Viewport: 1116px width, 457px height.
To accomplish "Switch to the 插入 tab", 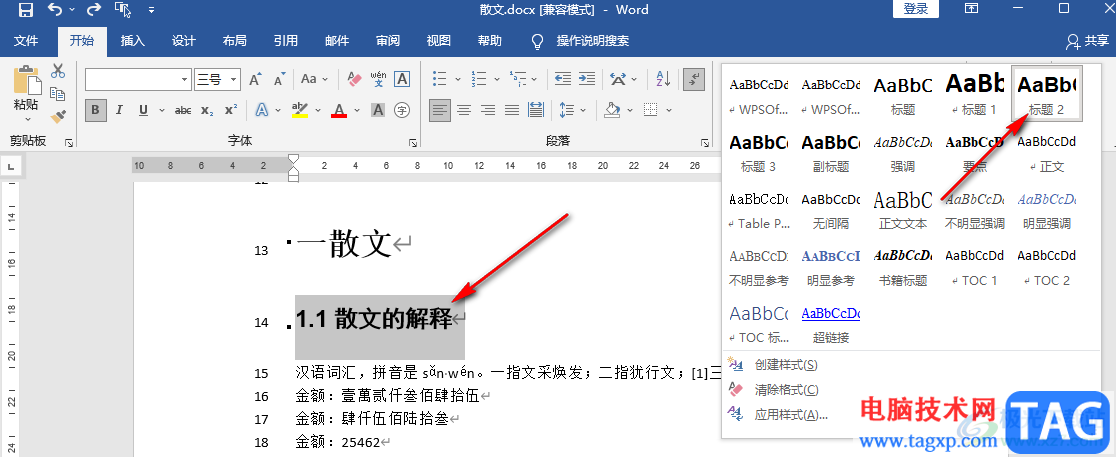I will coord(133,41).
